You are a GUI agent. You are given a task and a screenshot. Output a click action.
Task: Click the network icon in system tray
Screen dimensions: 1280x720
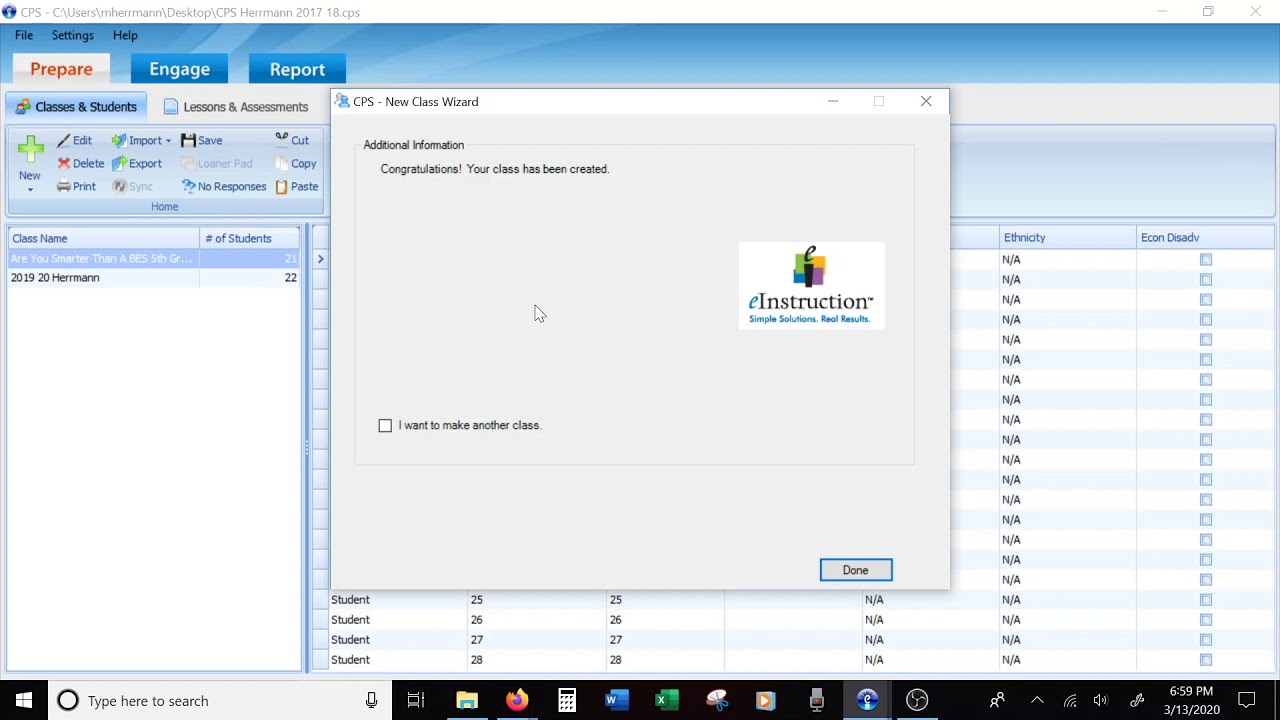[x=1069, y=701]
